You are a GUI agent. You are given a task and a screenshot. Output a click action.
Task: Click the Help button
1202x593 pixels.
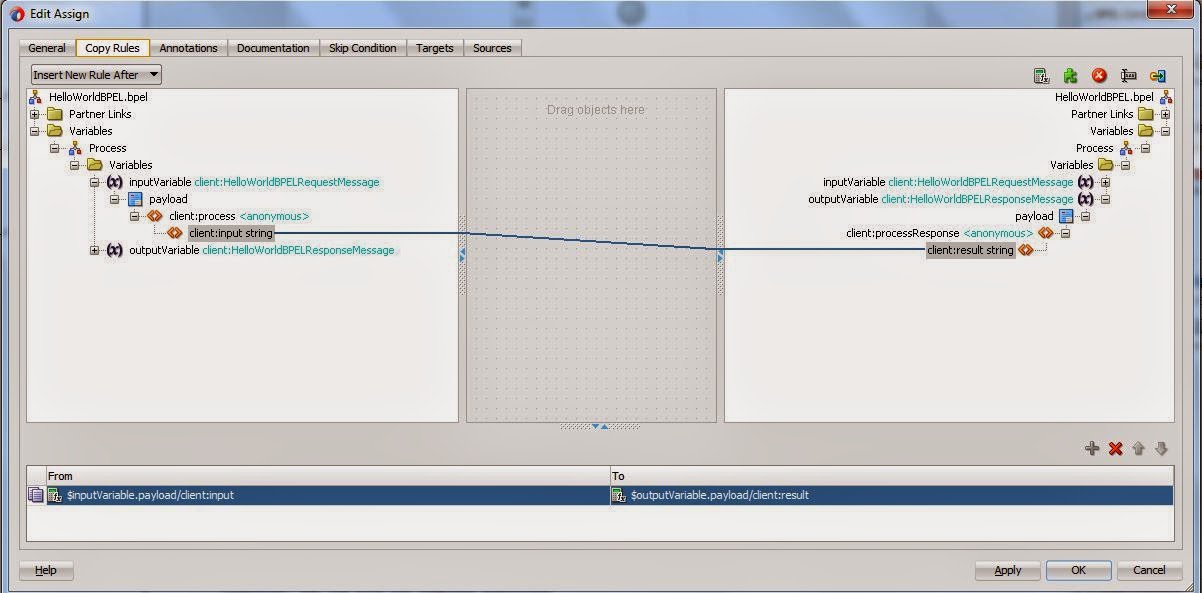point(45,570)
